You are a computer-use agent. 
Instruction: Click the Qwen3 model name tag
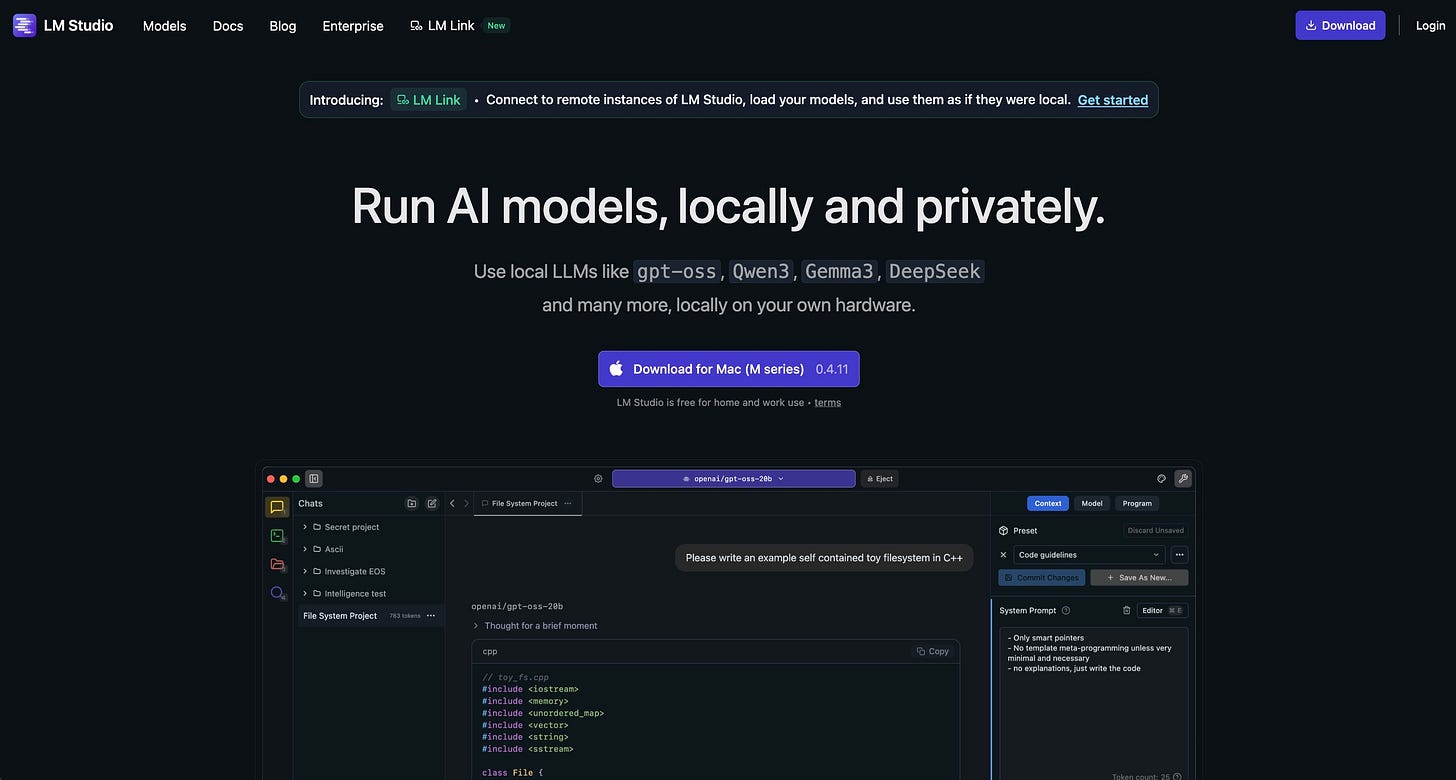click(x=762, y=271)
